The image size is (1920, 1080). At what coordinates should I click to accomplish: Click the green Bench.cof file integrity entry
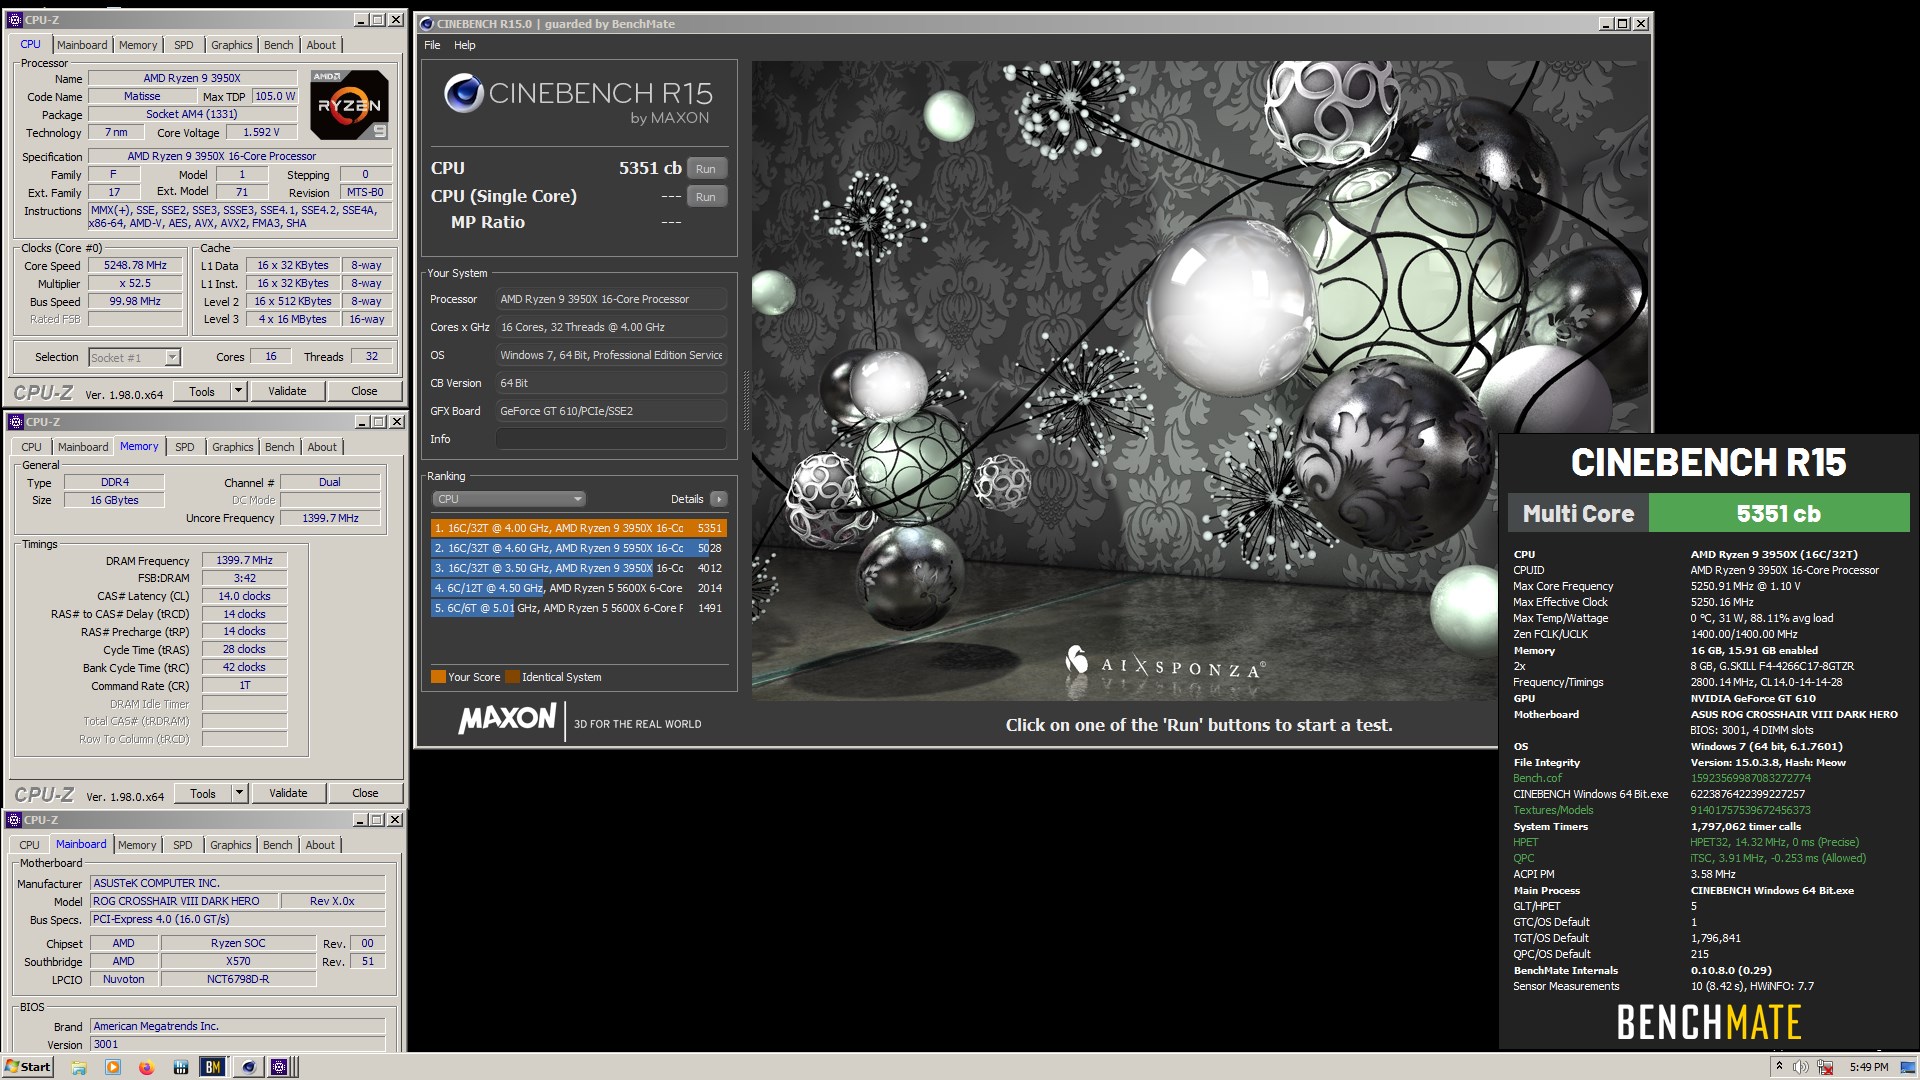click(1537, 778)
